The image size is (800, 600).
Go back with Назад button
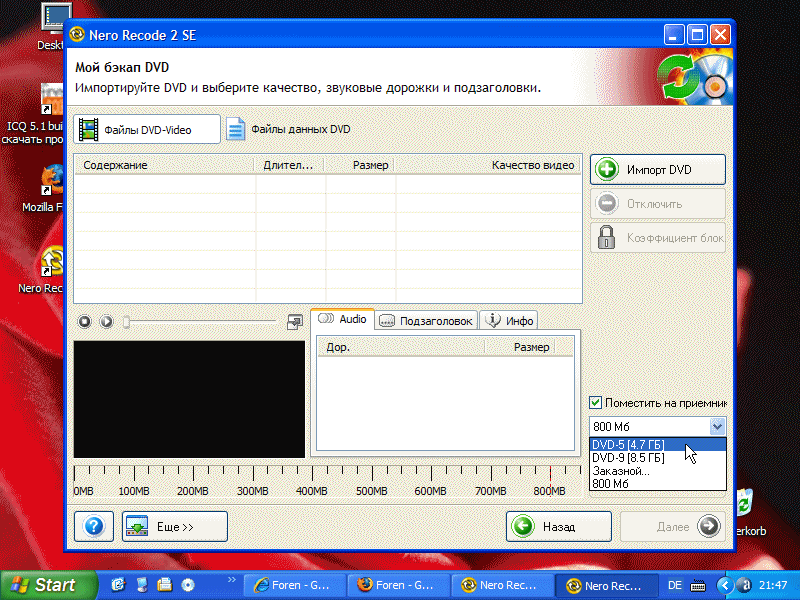(x=559, y=526)
